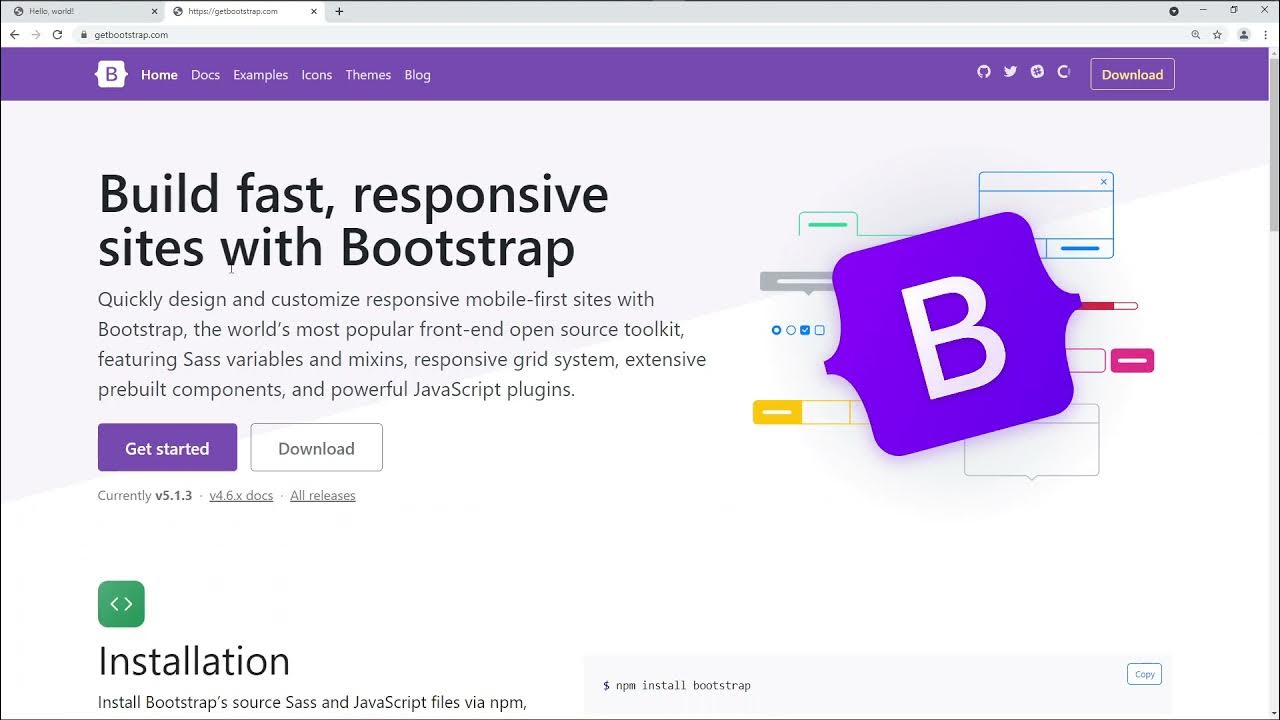Screen dimensions: 1280x720
Task: Open the Open Collective icon link
Action: click(x=1064, y=72)
